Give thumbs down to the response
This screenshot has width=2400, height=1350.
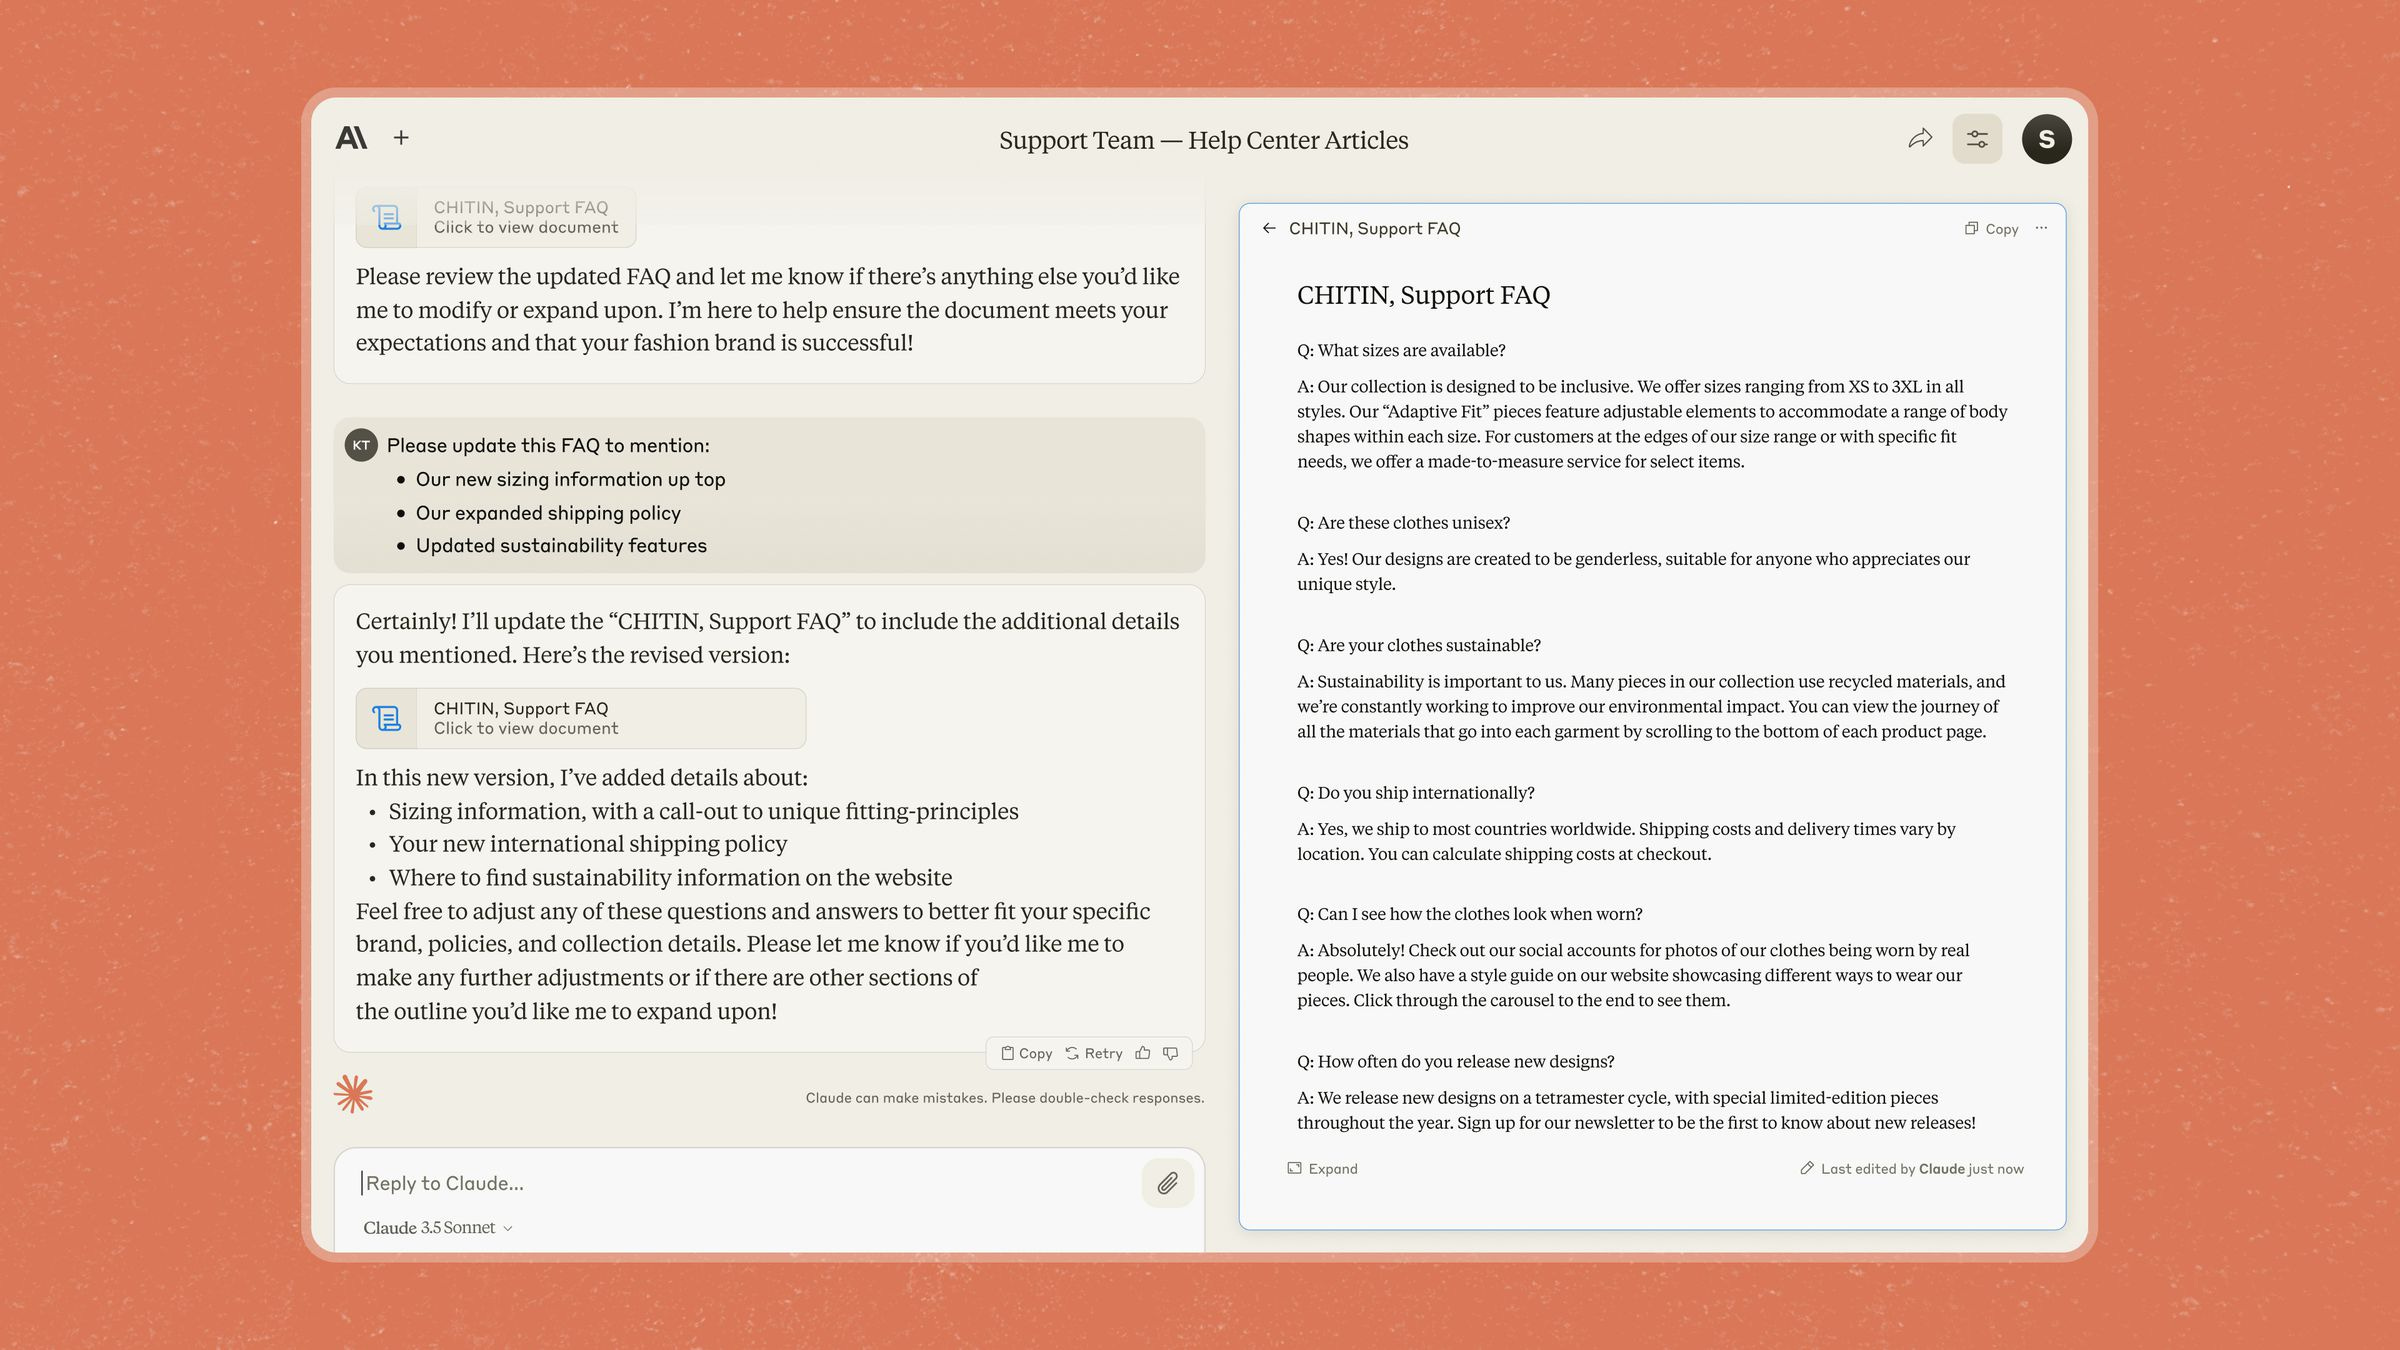tap(1171, 1053)
